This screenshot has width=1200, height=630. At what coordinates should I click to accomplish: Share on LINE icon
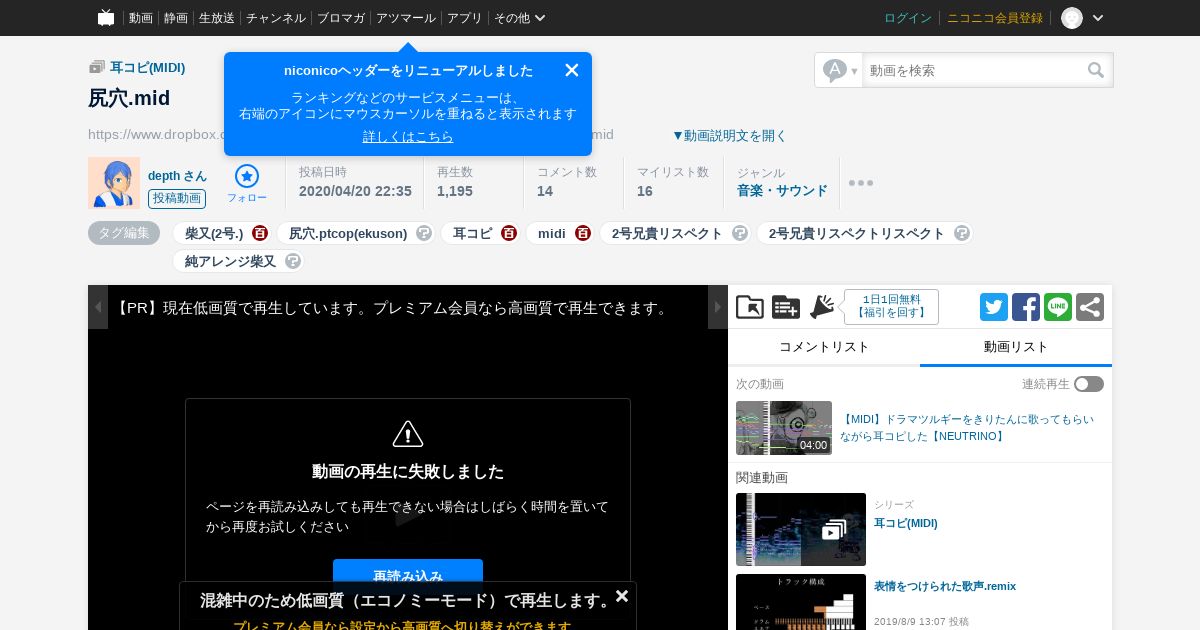coord(1058,307)
